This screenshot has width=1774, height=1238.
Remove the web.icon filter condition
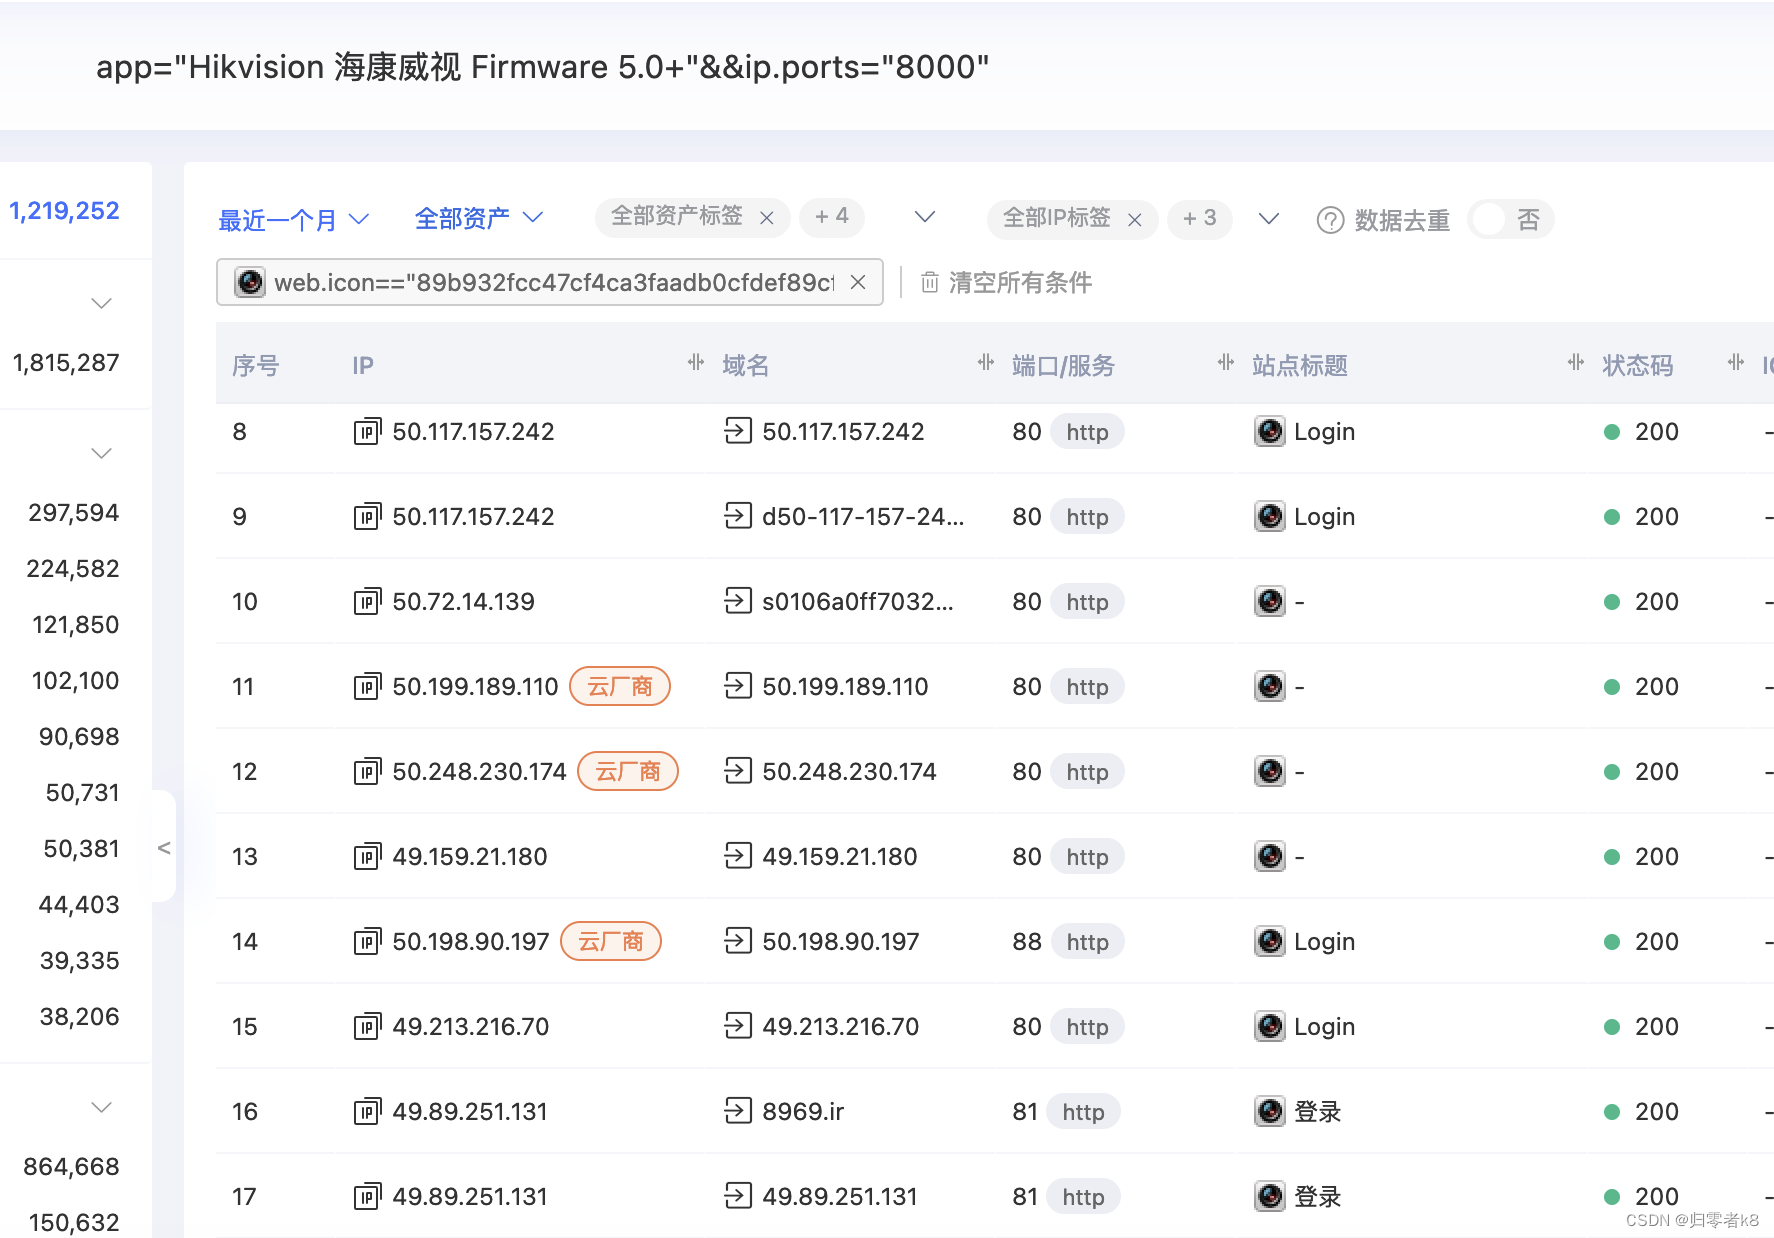pyautogui.click(x=858, y=283)
